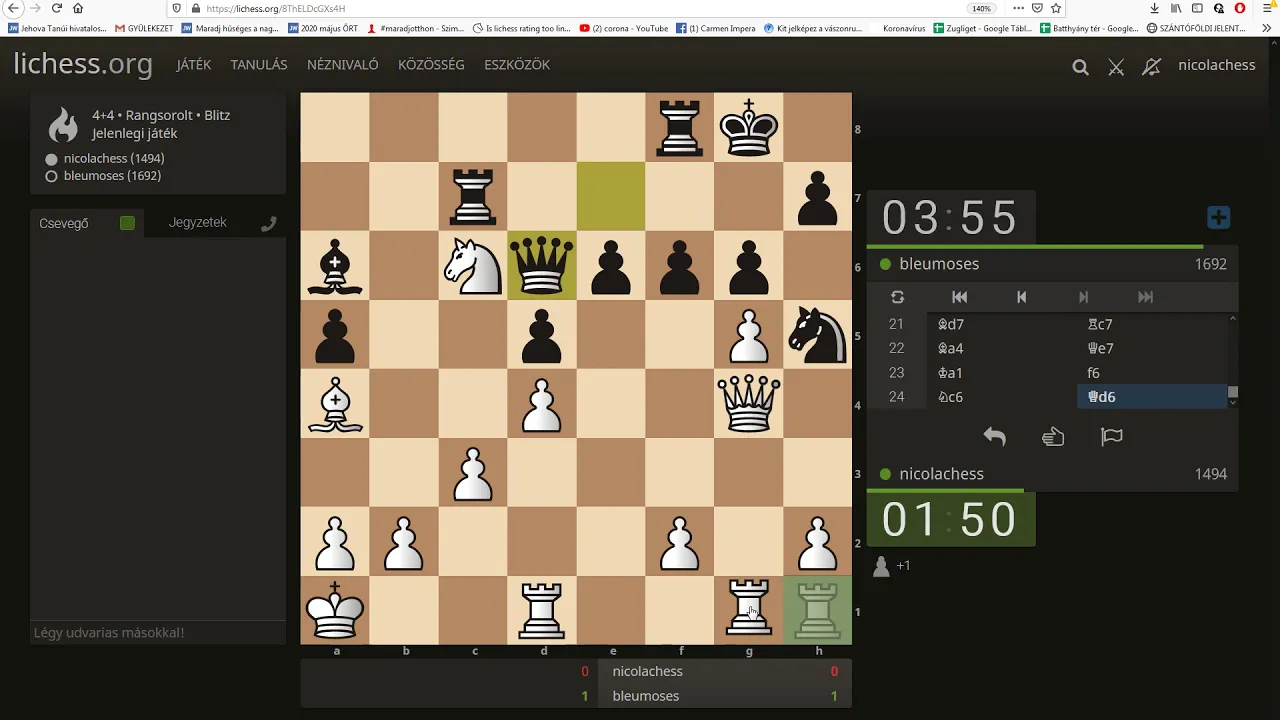Jump to the last move
1280x720 pixels.
tap(1146, 297)
